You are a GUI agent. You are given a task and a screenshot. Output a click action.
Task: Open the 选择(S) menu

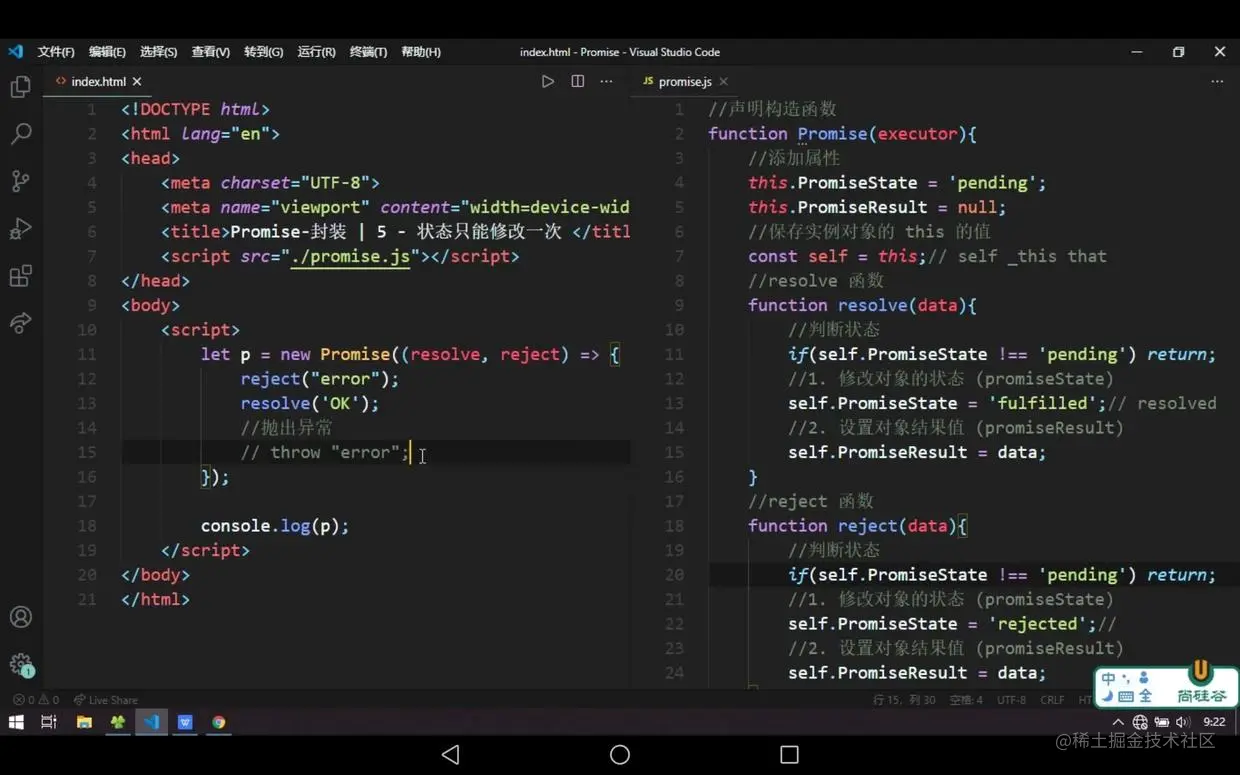[x=158, y=52]
